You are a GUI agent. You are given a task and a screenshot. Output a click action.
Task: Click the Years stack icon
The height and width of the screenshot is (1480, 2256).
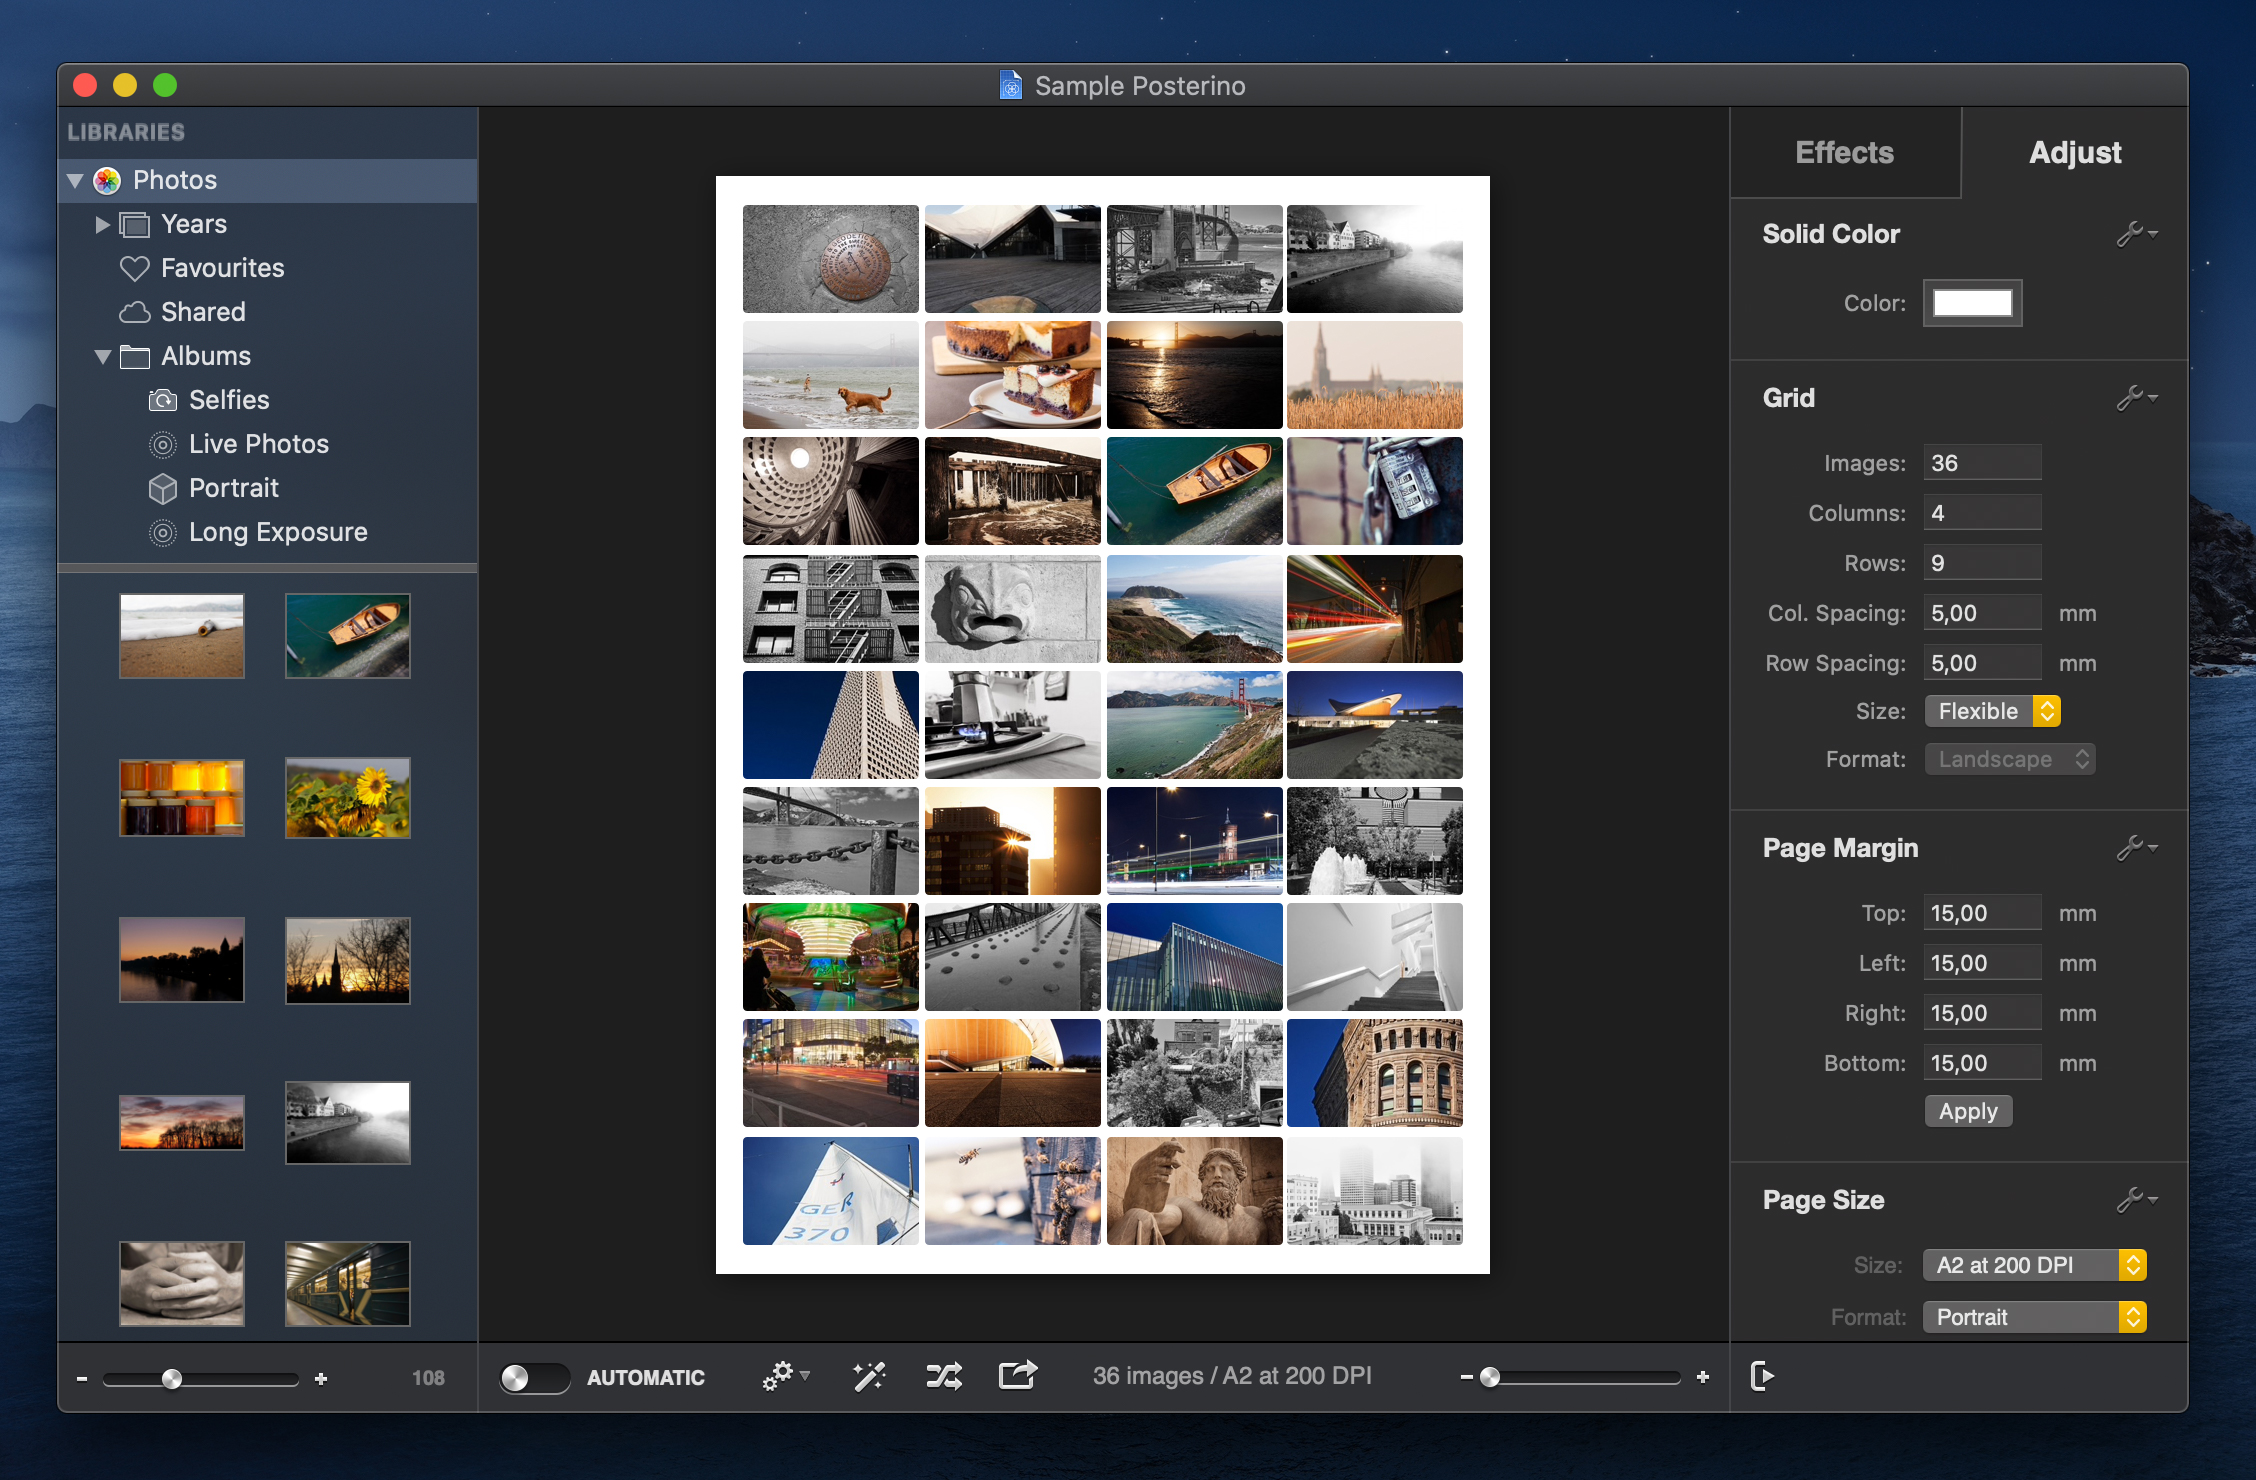point(134,224)
